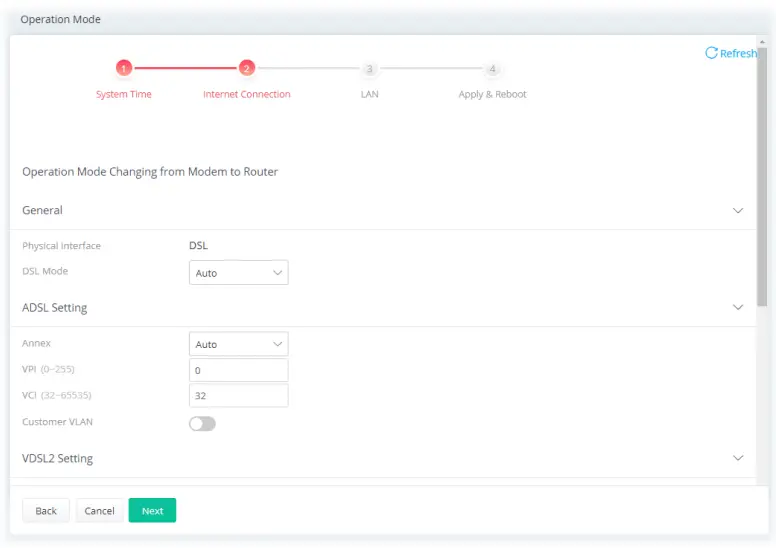Viewport: 776px width, 548px height.
Task: Click the Internet Connection step label
Action: [x=246, y=94]
